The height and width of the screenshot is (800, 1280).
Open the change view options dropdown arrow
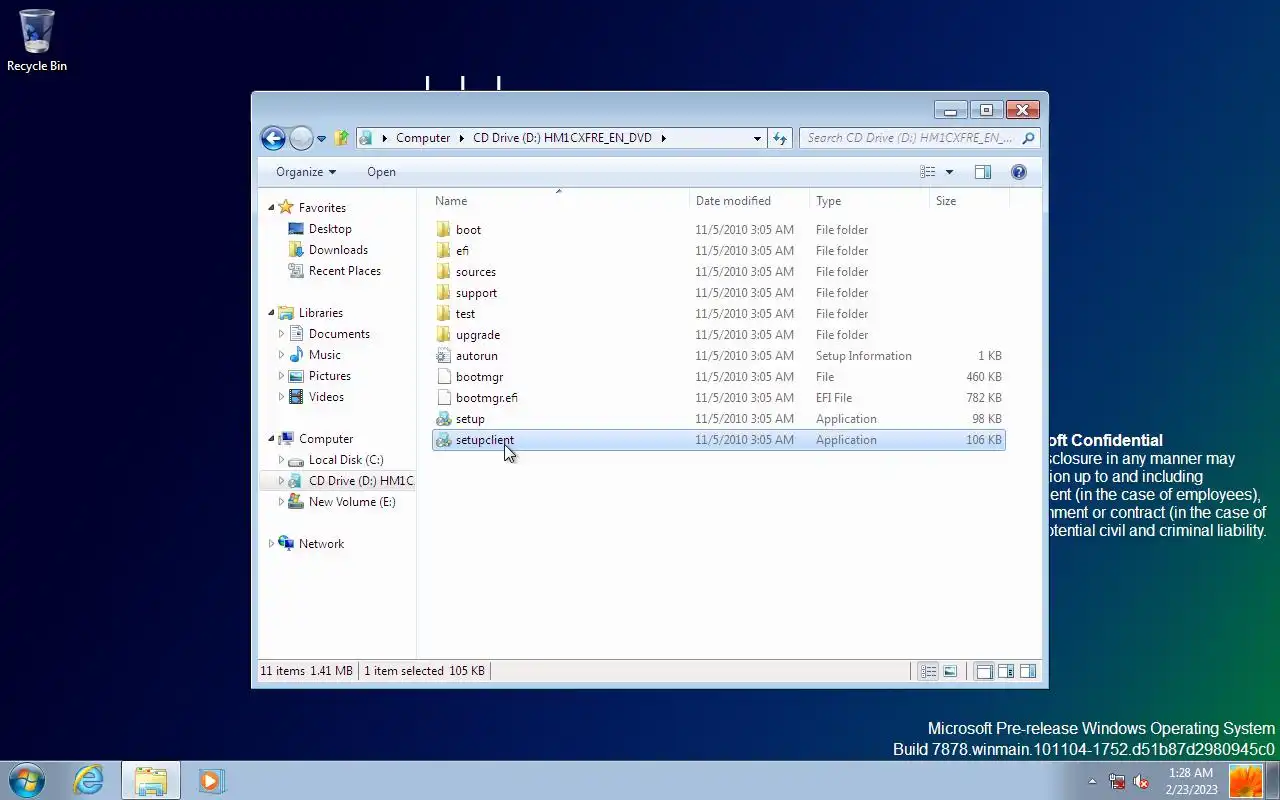tap(949, 172)
